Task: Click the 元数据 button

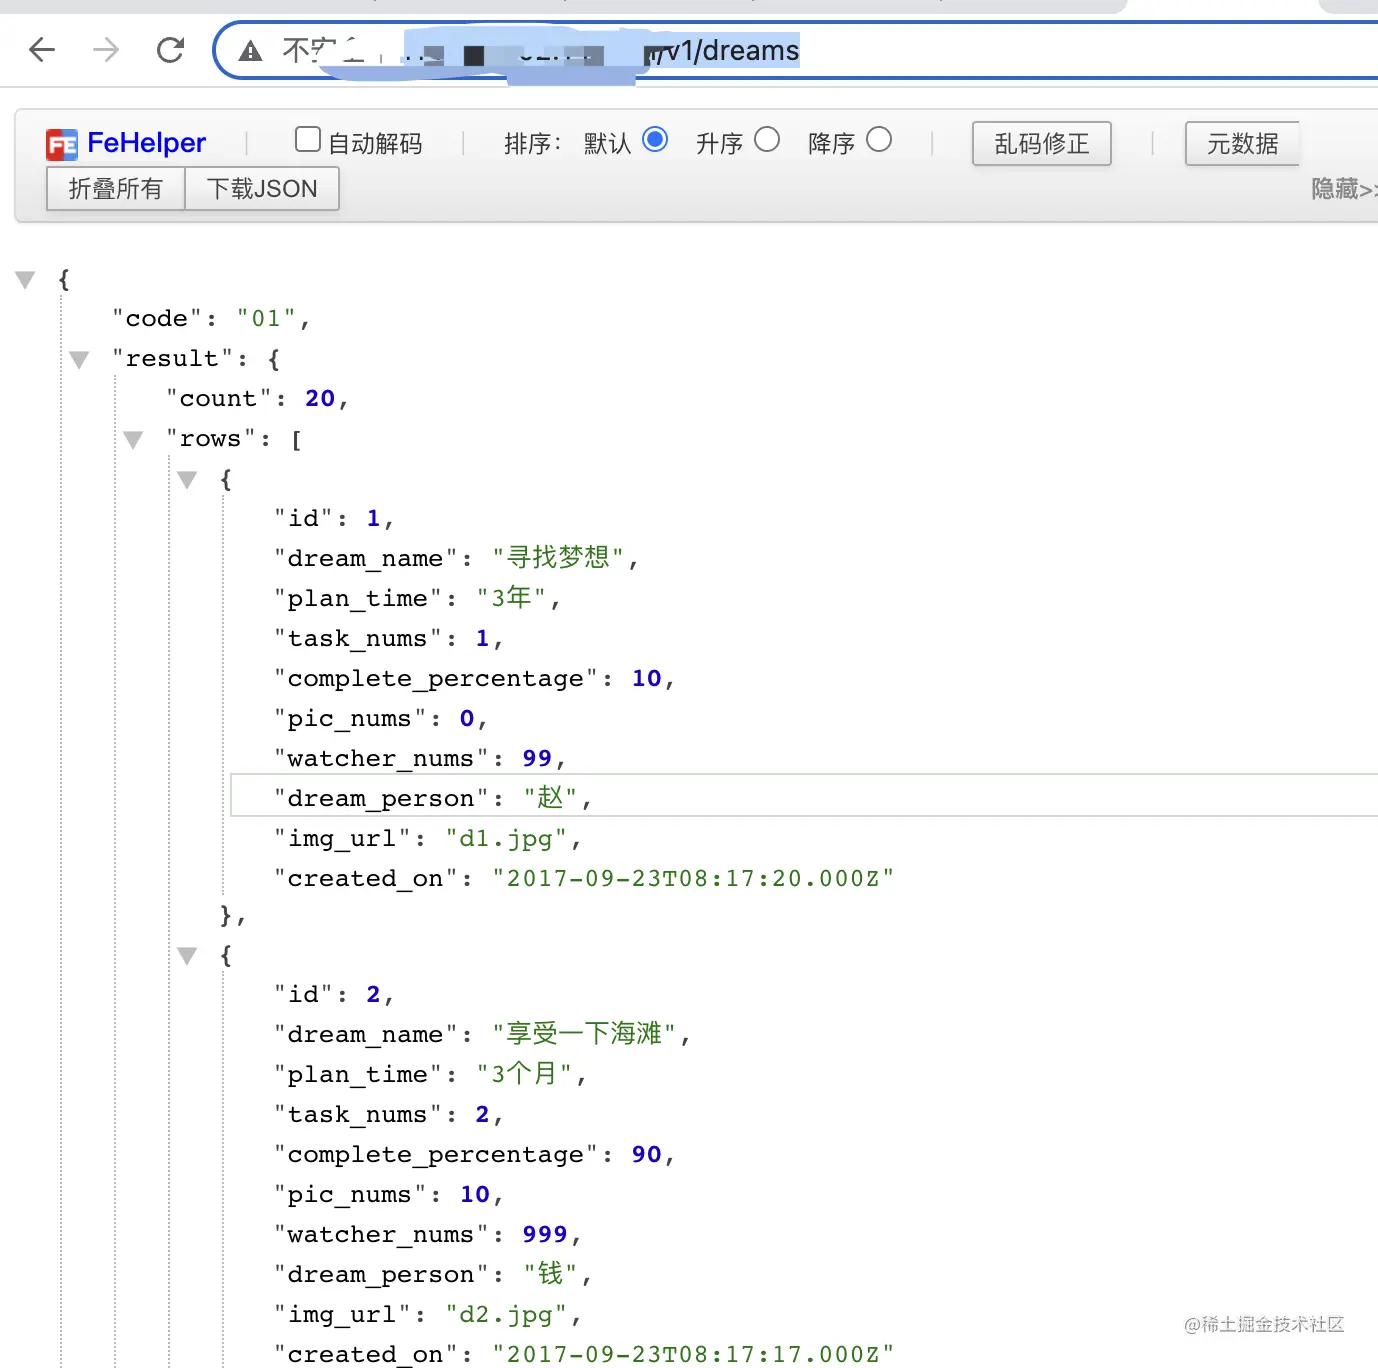Action: coord(1242,144)
